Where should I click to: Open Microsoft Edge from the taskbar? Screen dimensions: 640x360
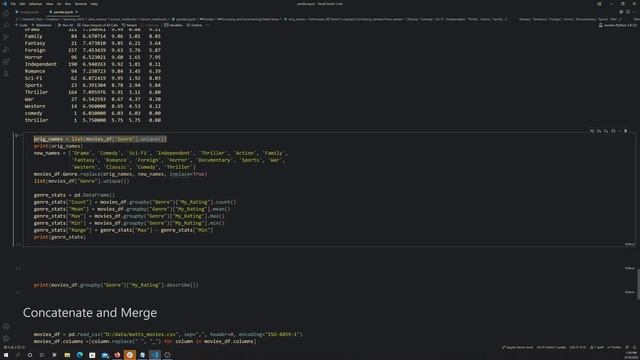click(x=80, y=355)
